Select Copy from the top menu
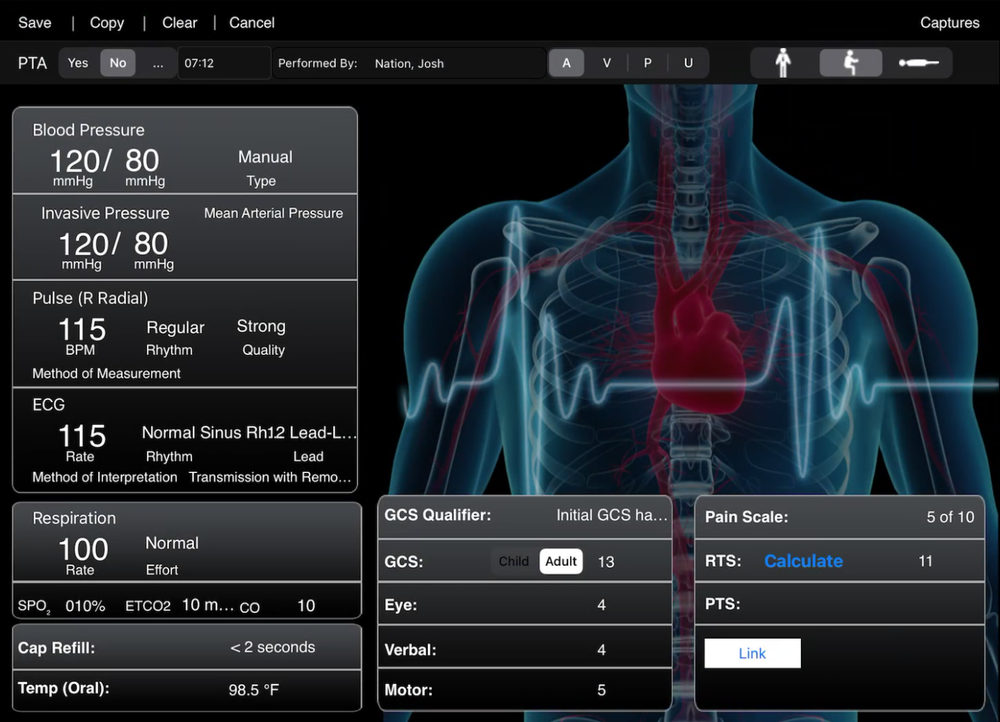This screenshot has width=1000, height=722. coord(106,22)
